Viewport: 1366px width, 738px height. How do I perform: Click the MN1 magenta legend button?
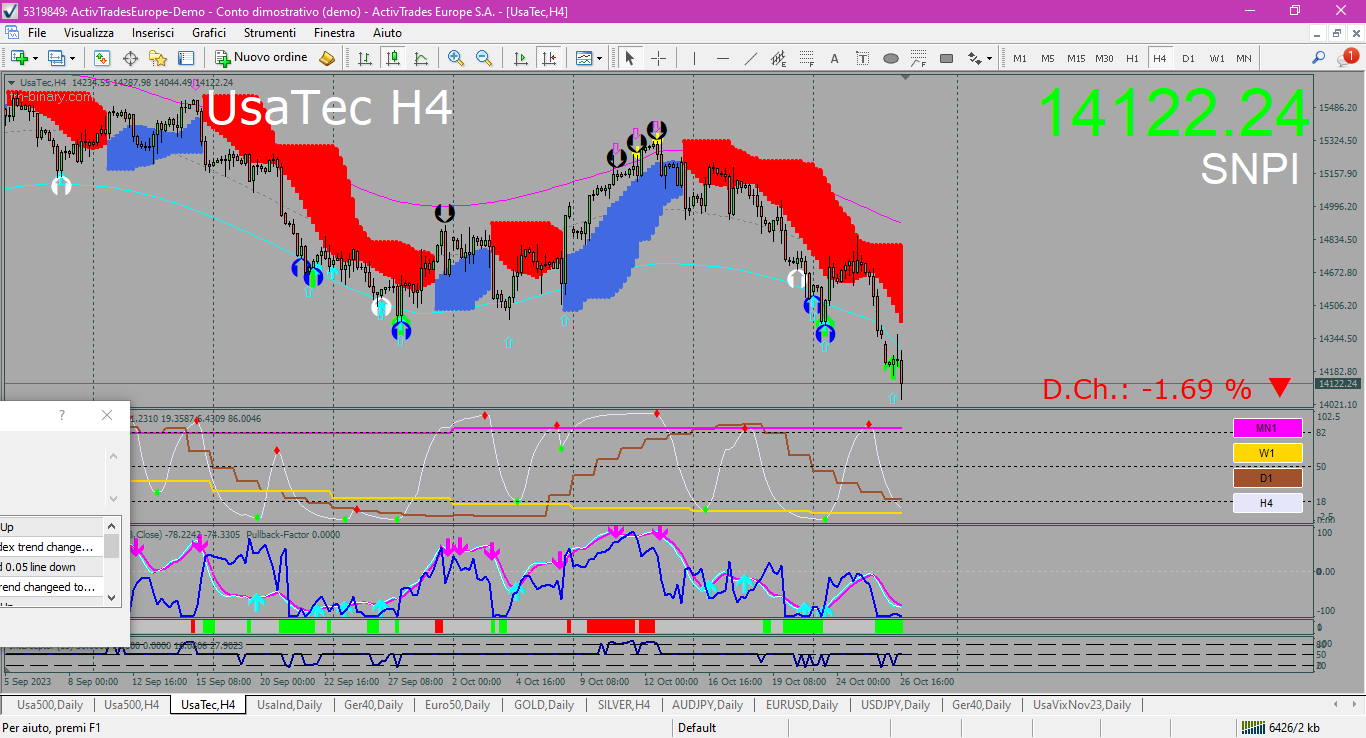1267,428
